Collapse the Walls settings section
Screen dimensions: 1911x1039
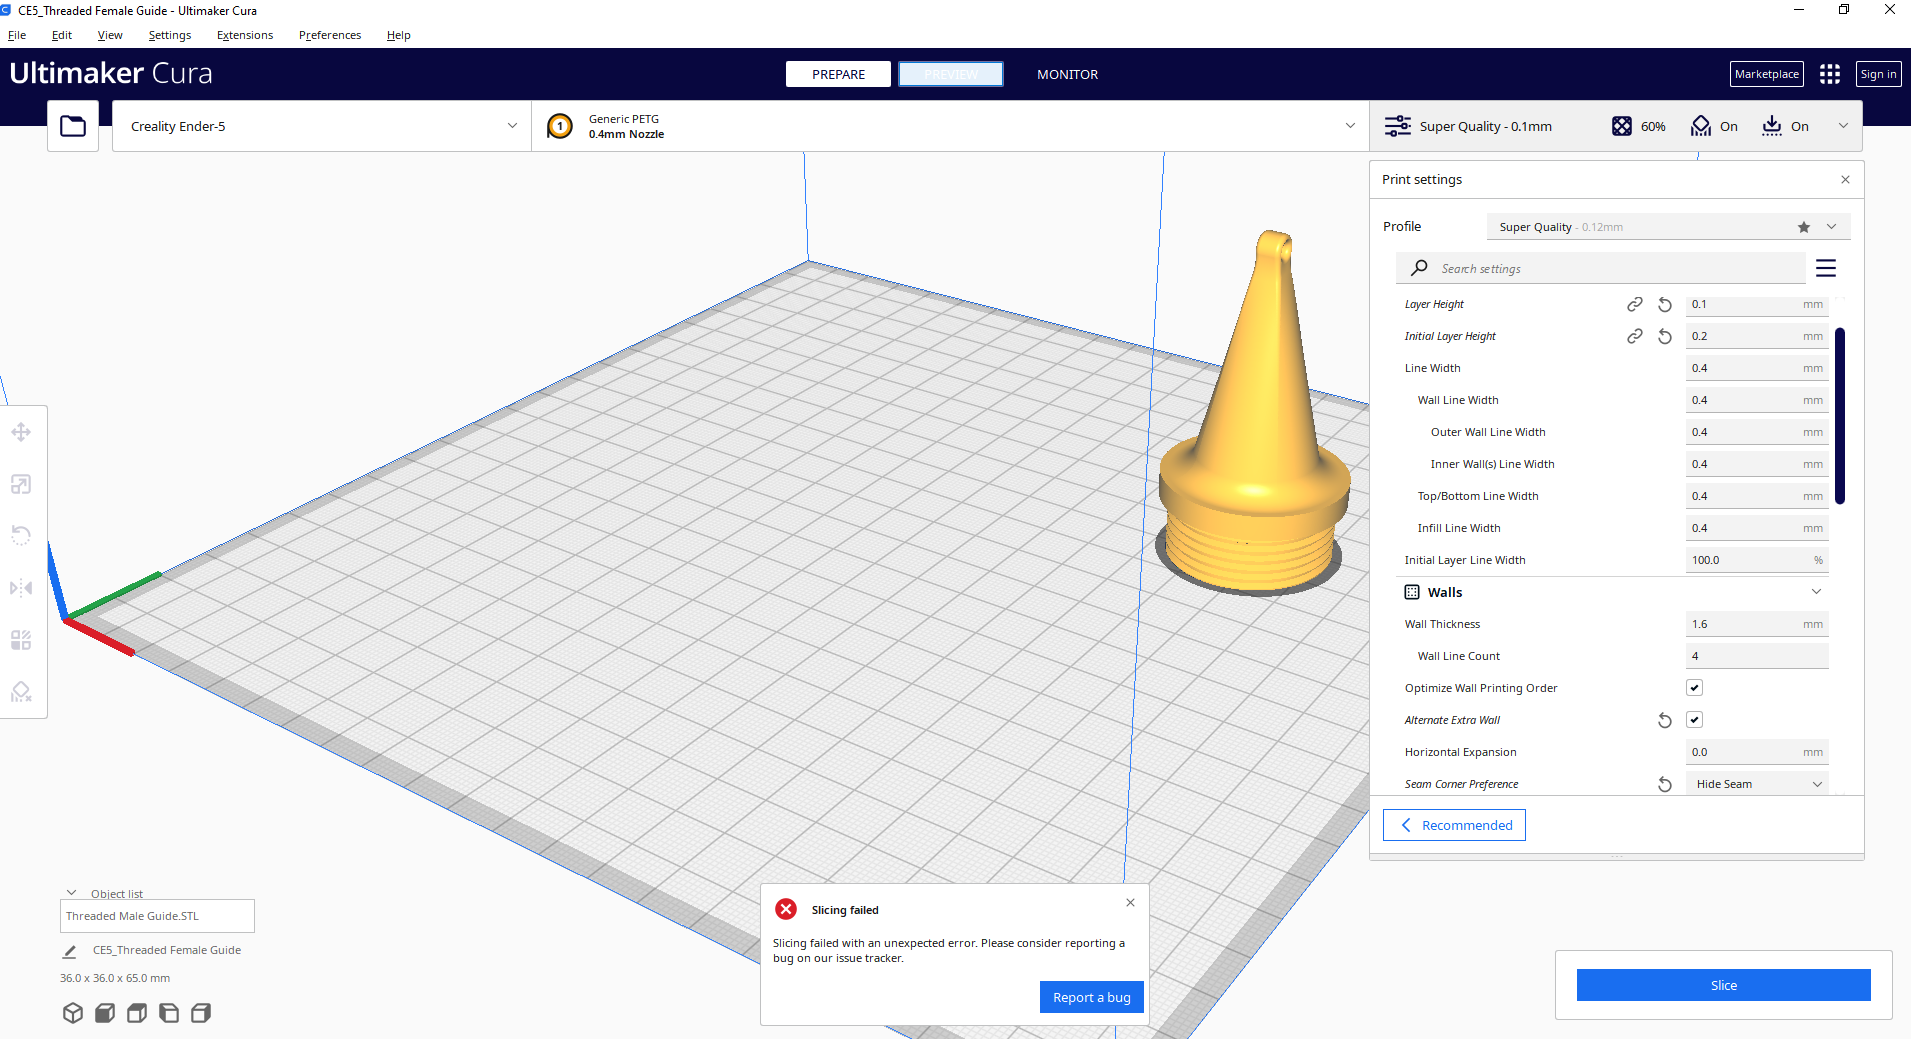coord(1816,591)
